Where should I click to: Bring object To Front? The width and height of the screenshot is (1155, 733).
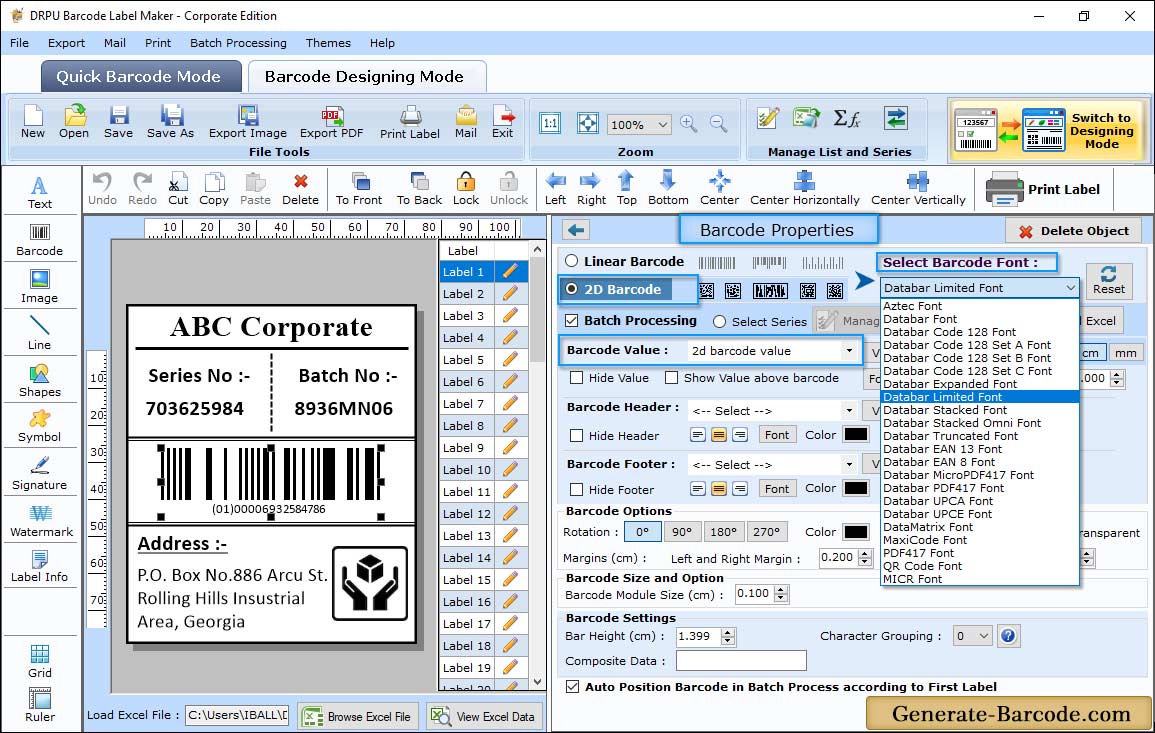pyautogui.click(x=359, y=189)
